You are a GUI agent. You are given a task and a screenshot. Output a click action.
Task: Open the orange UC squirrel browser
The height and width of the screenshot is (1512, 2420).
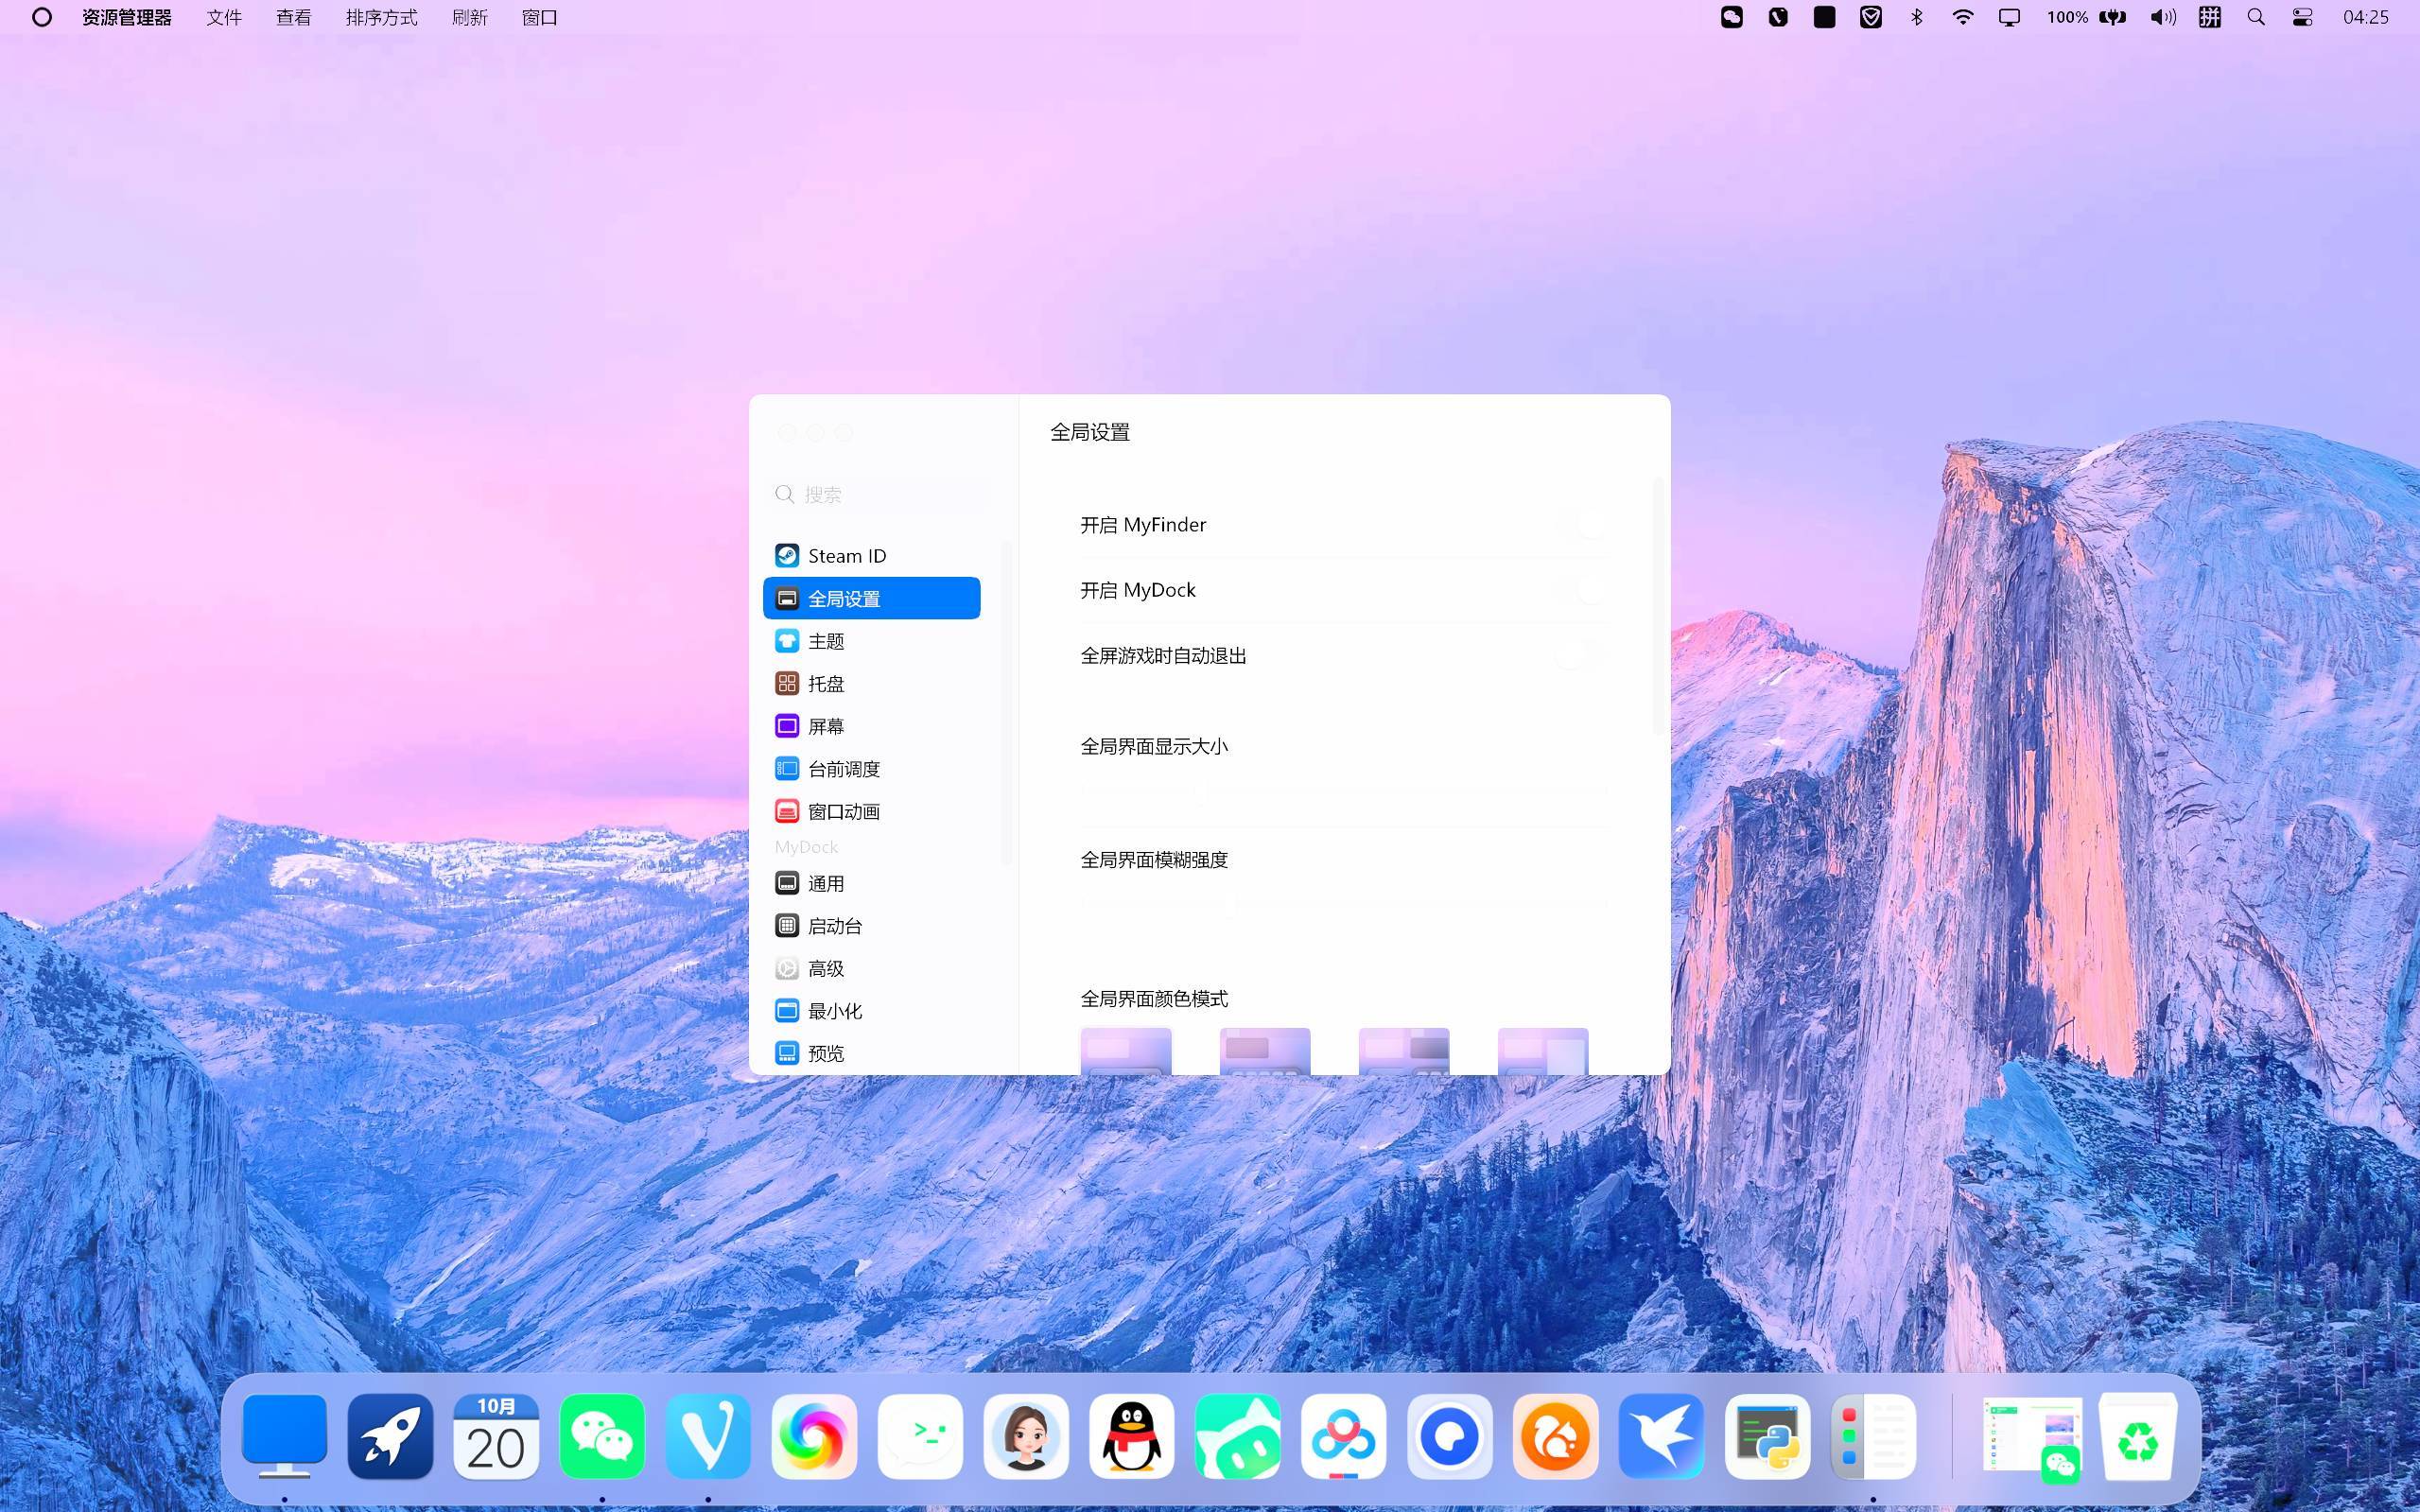[1556, 1436]
